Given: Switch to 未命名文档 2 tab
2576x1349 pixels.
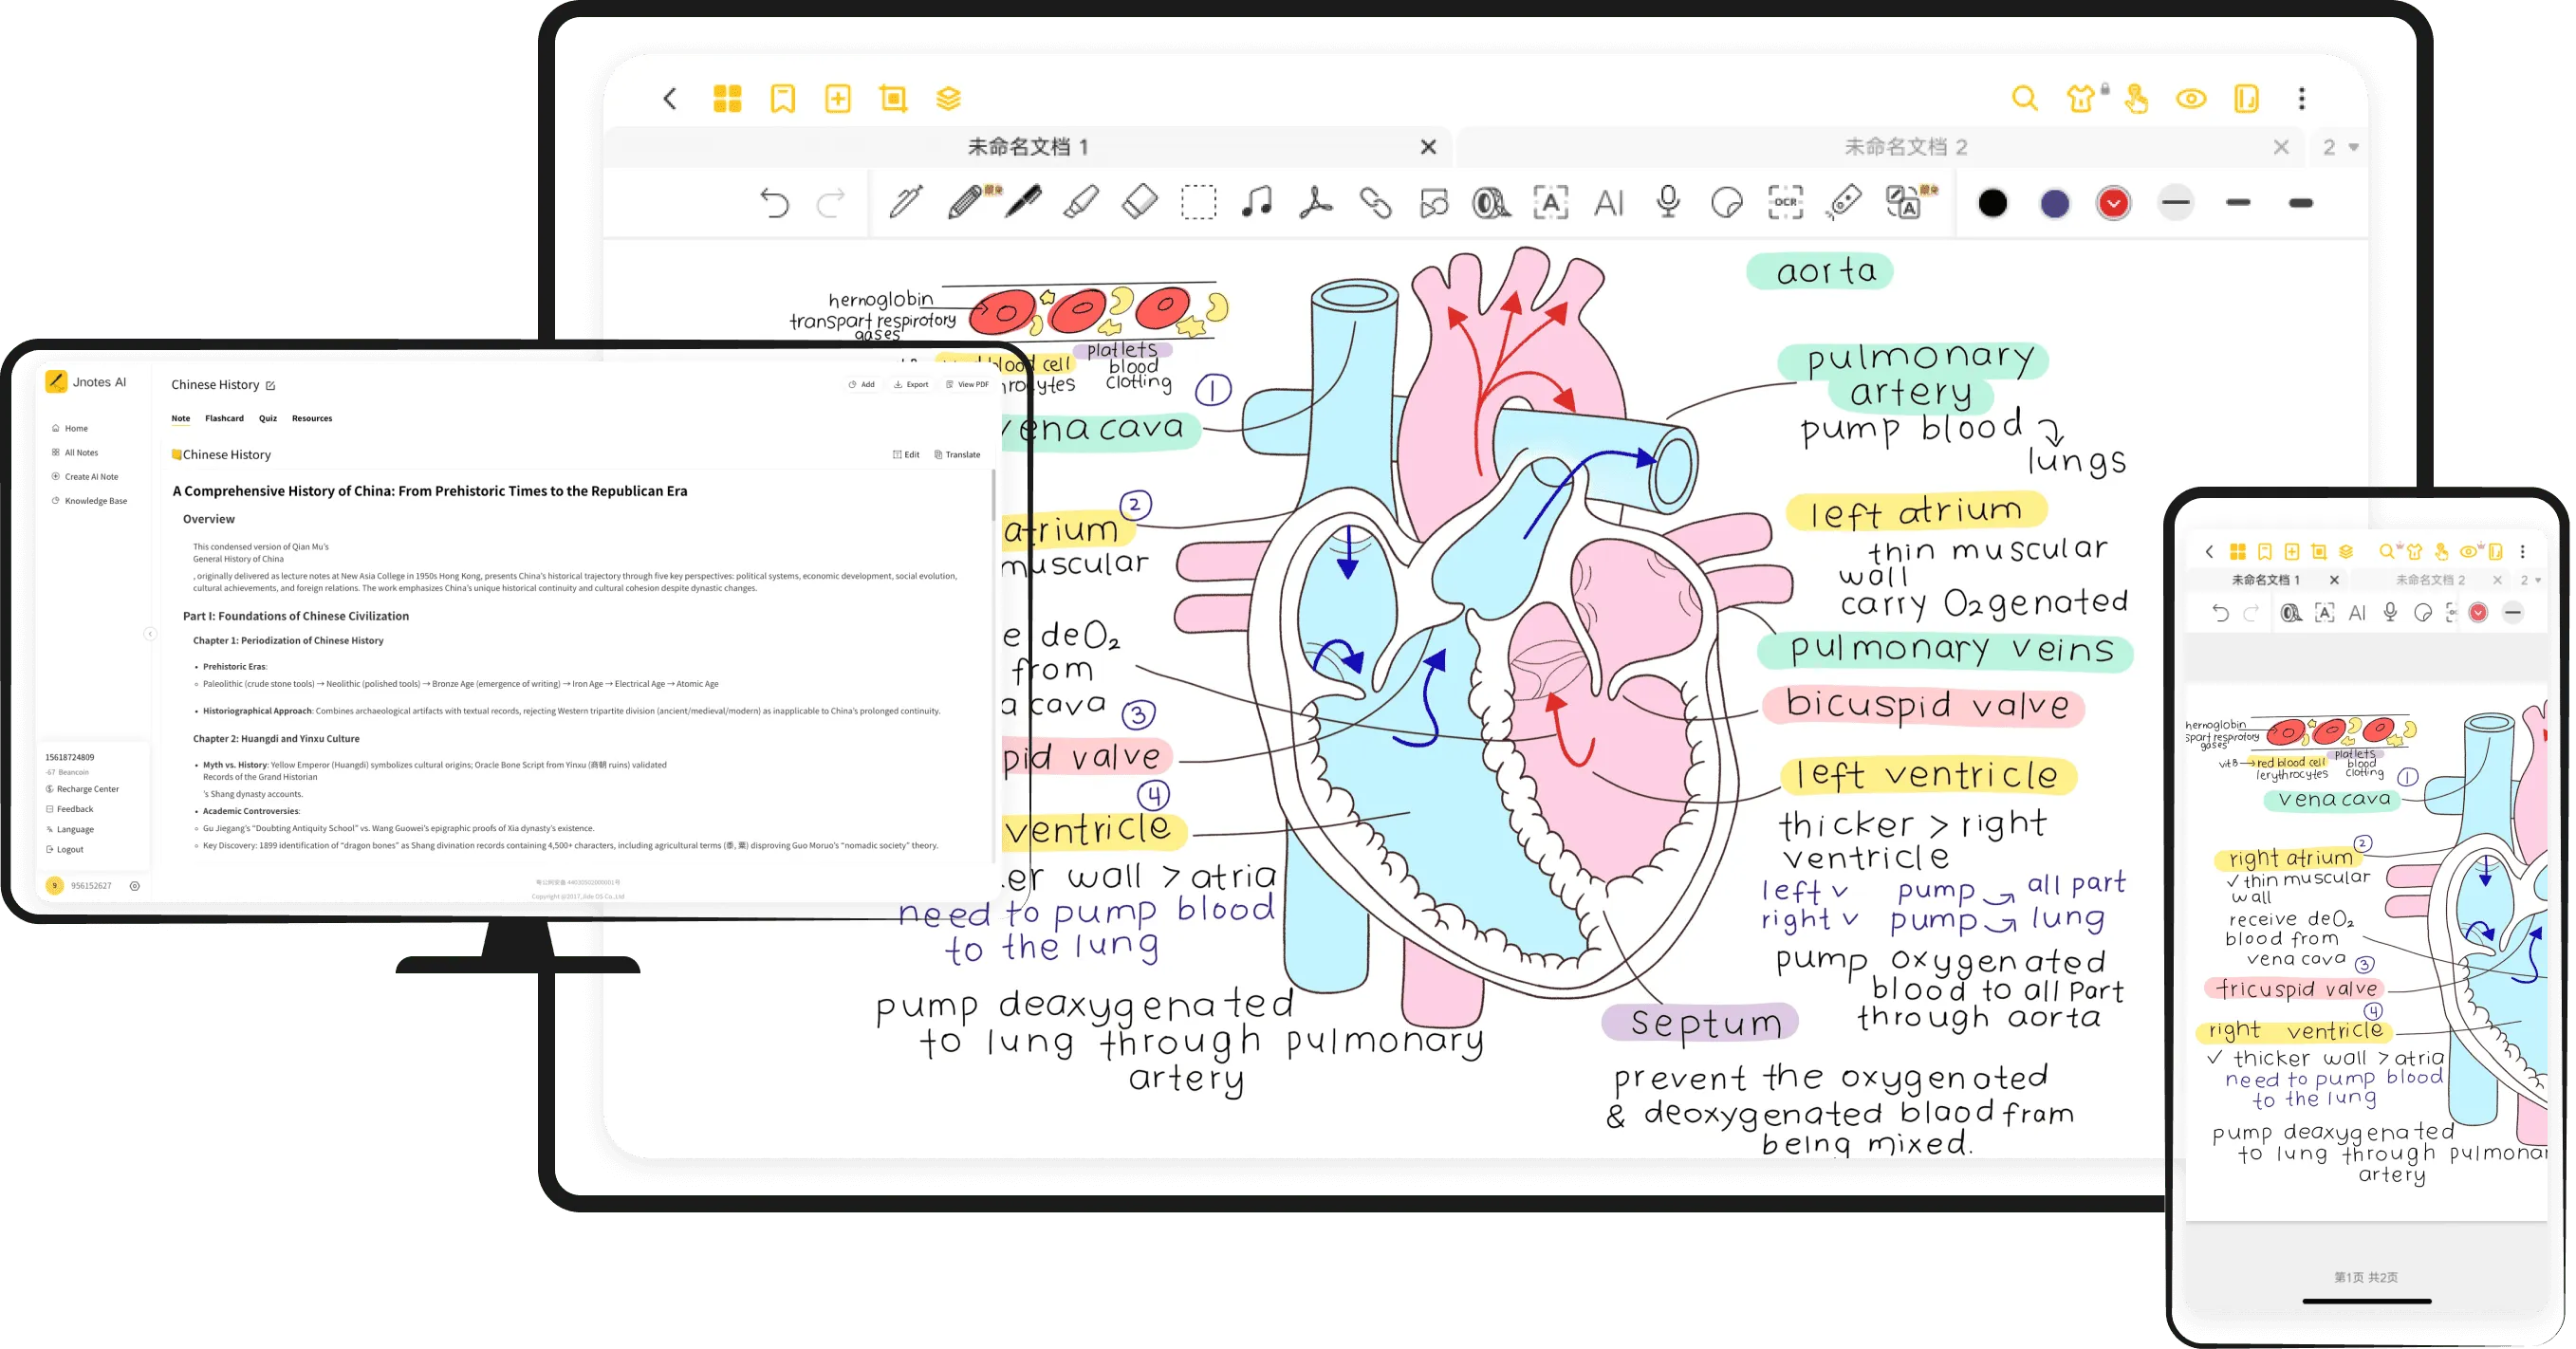Looking at the screenshot, I should 1904,148.
